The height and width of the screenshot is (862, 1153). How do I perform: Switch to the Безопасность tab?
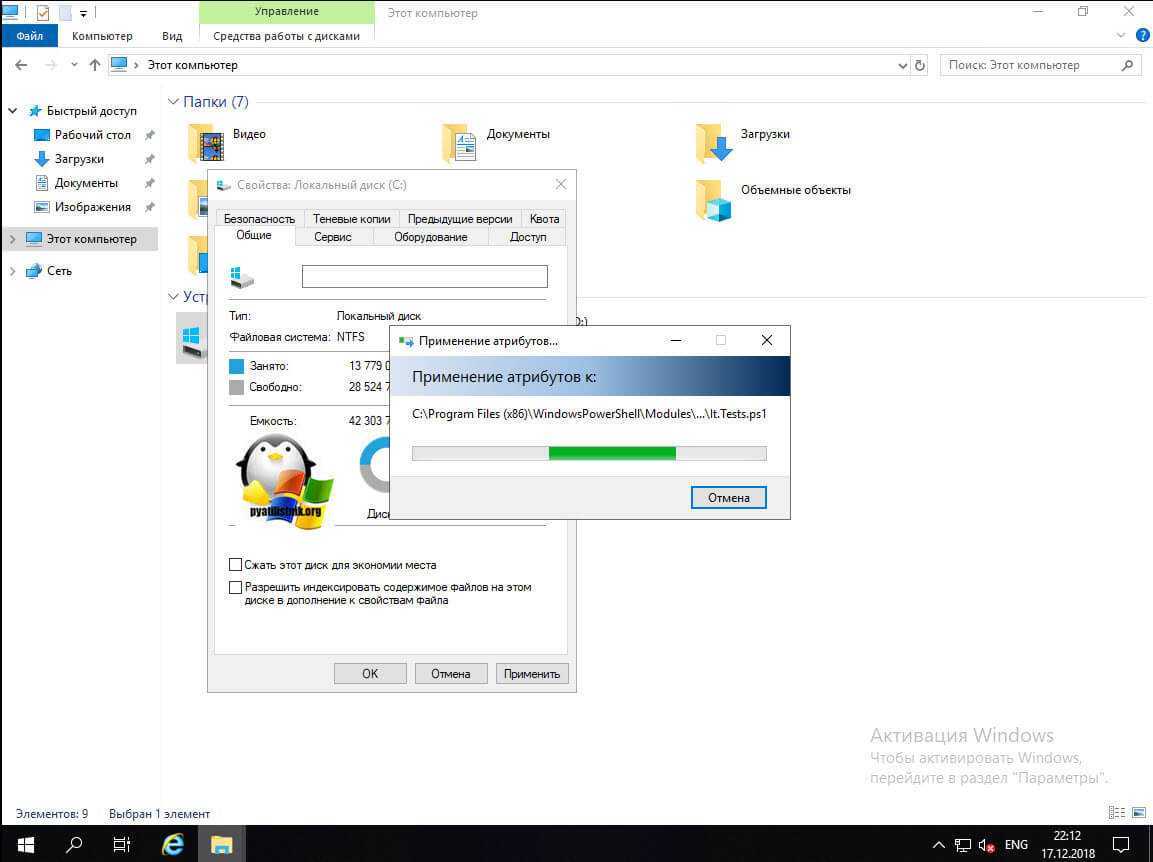[x=259, y=218]
